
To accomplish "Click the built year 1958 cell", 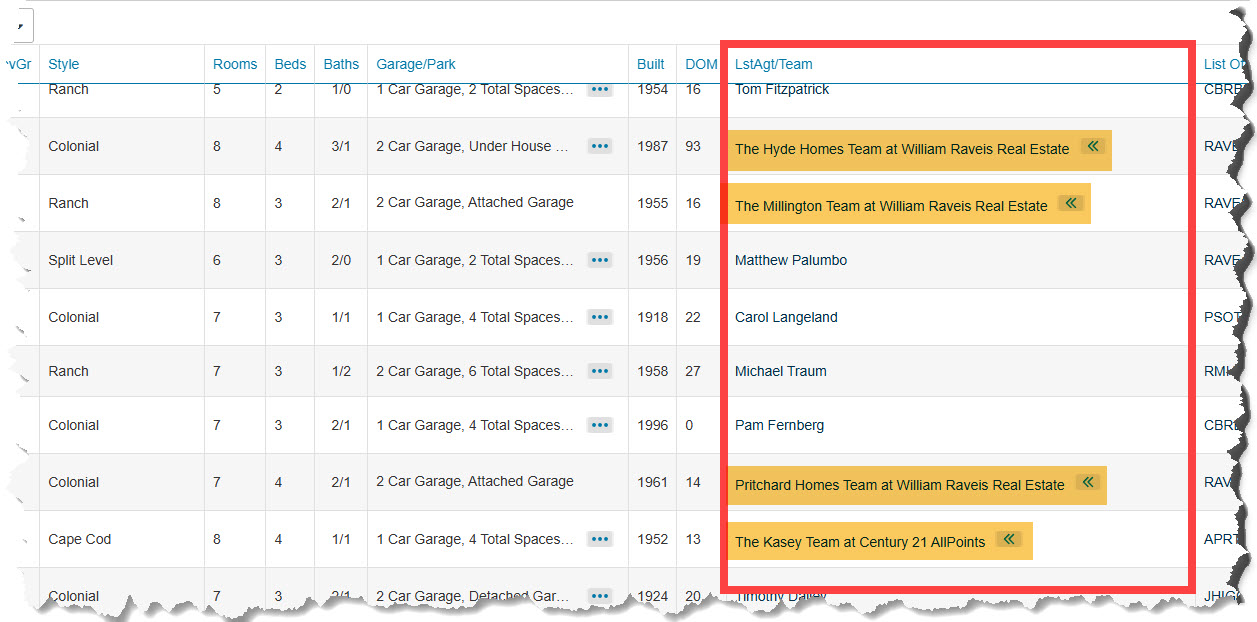I will (x=652, y=371).
